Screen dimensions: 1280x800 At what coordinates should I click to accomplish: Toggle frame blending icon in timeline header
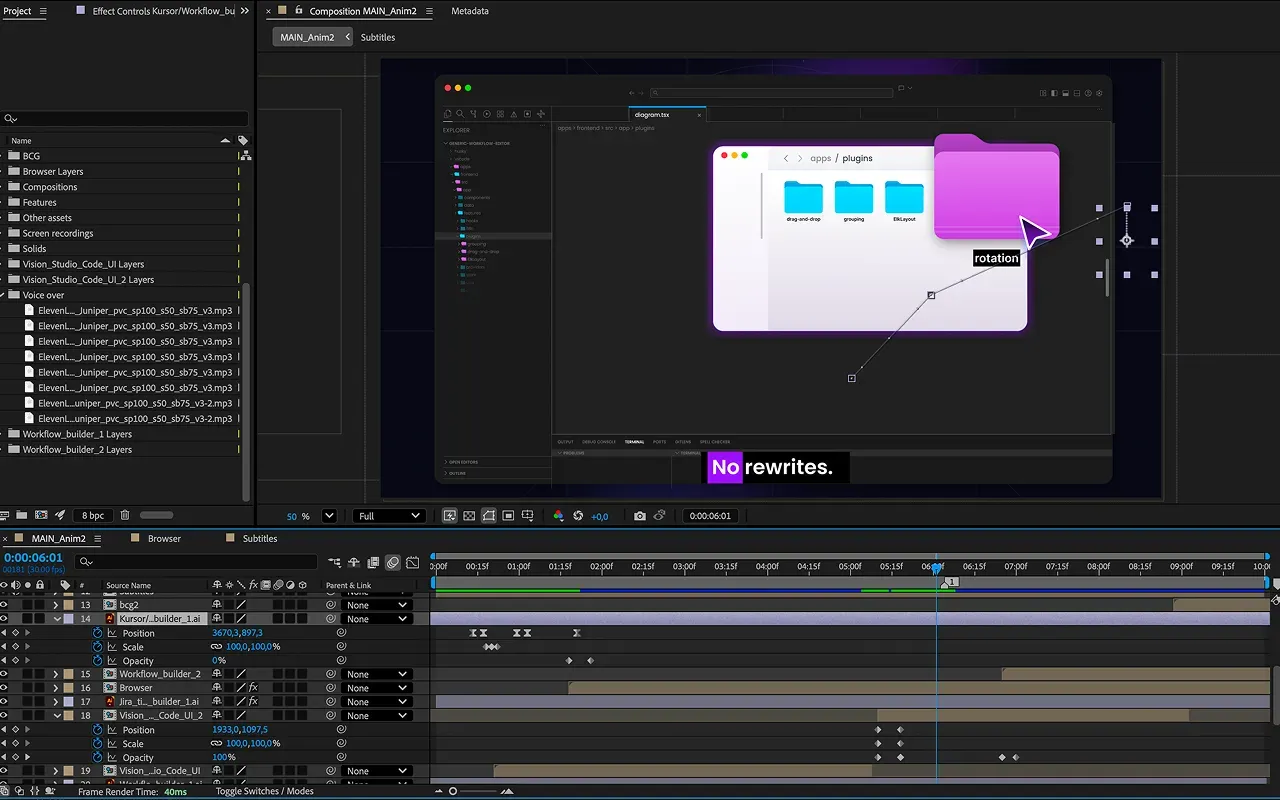point(373,563)
